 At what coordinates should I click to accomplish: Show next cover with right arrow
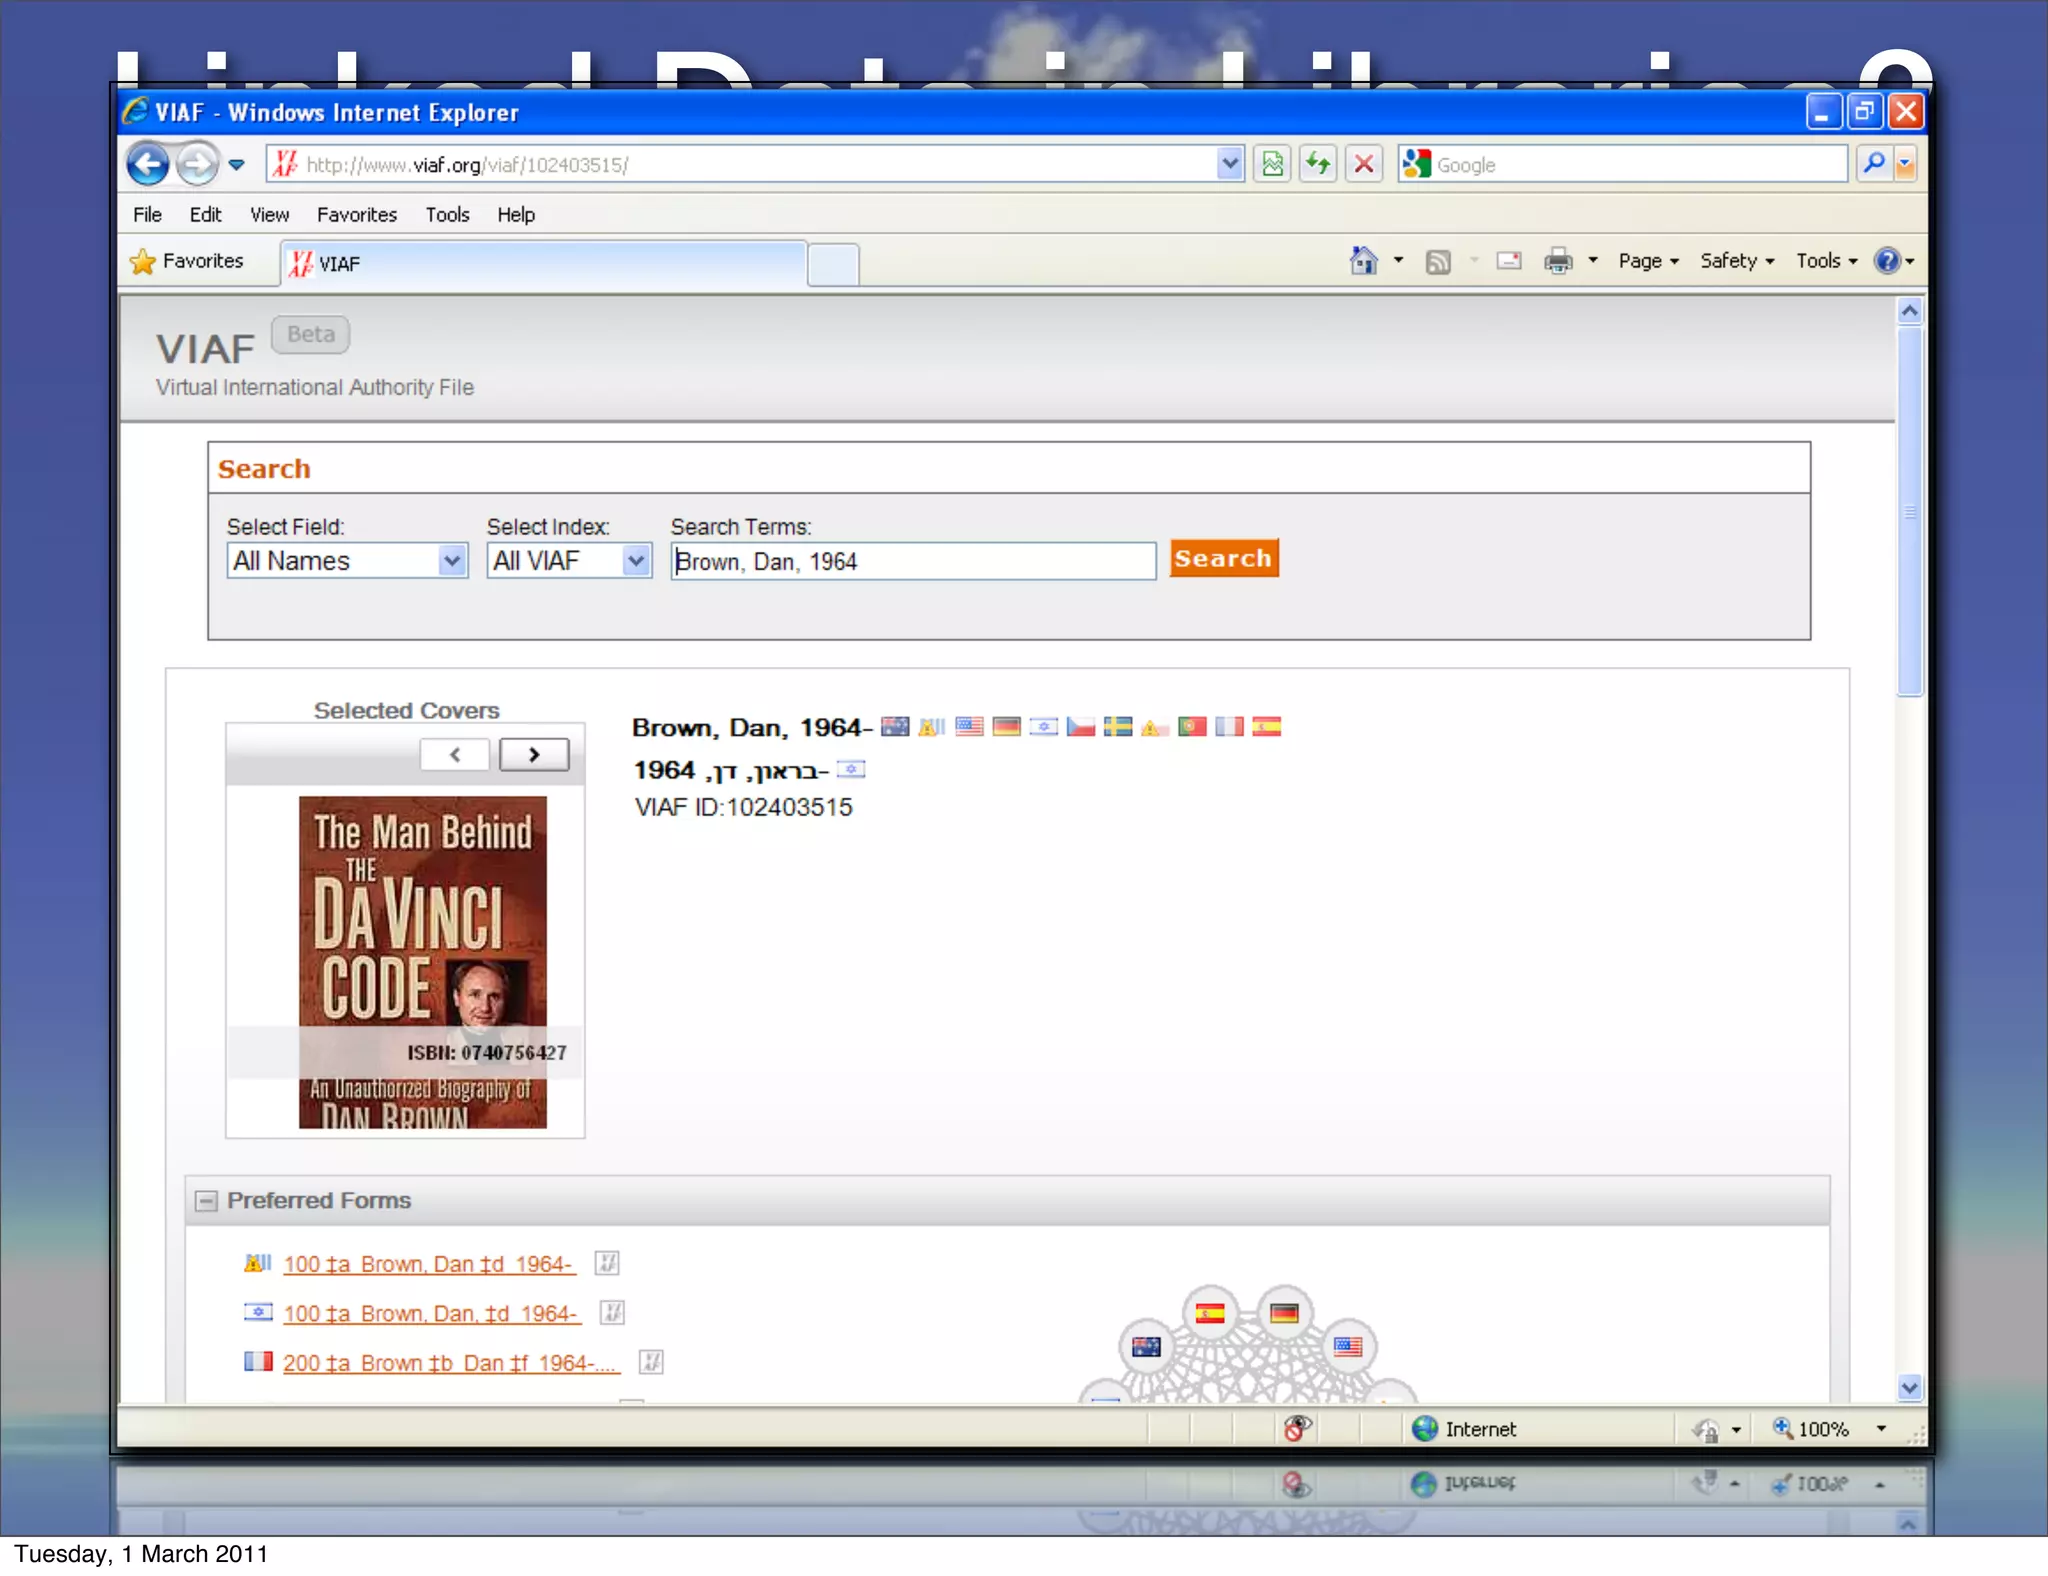534,755
